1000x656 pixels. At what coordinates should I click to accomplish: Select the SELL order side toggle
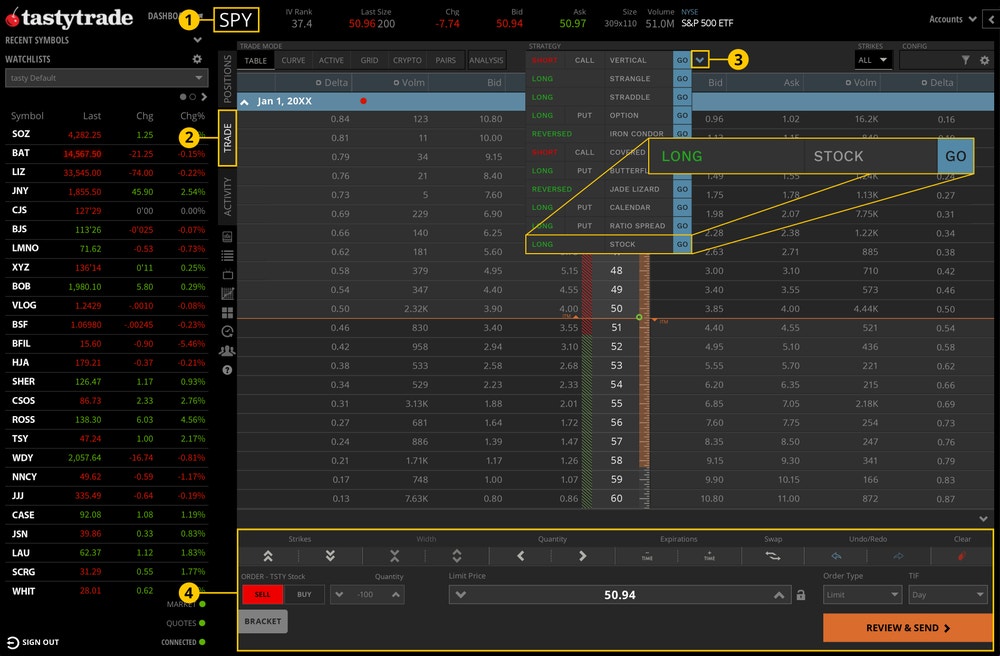tap(262, 594)
